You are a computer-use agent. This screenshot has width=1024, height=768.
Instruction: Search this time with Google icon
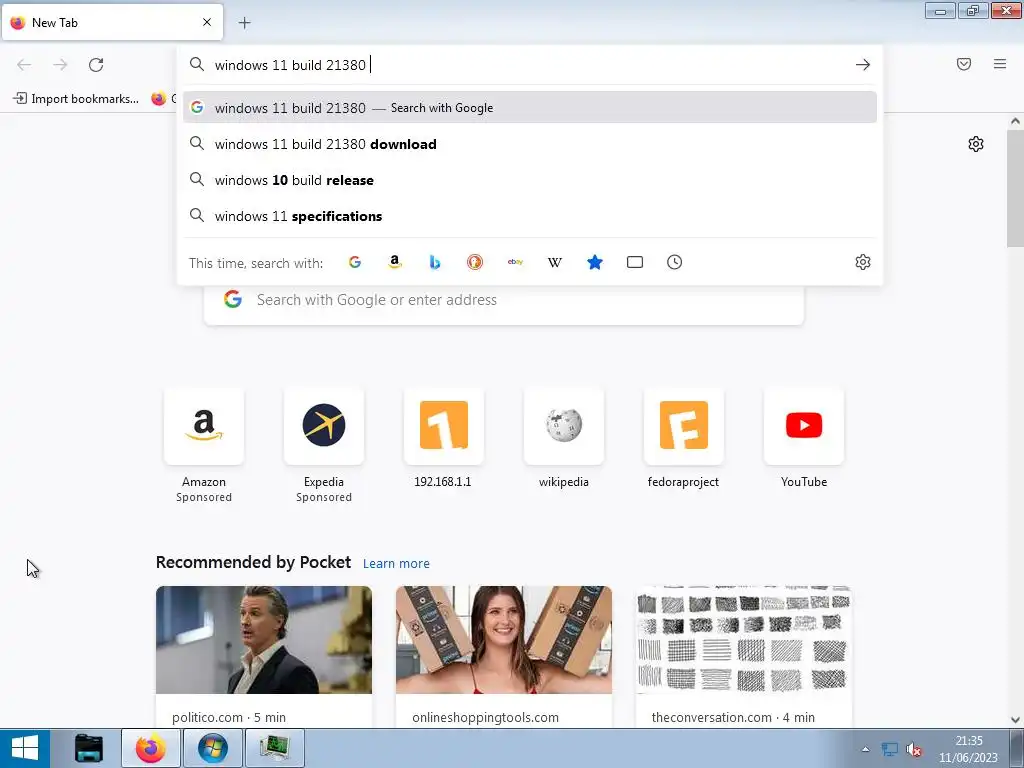point(355,263)
